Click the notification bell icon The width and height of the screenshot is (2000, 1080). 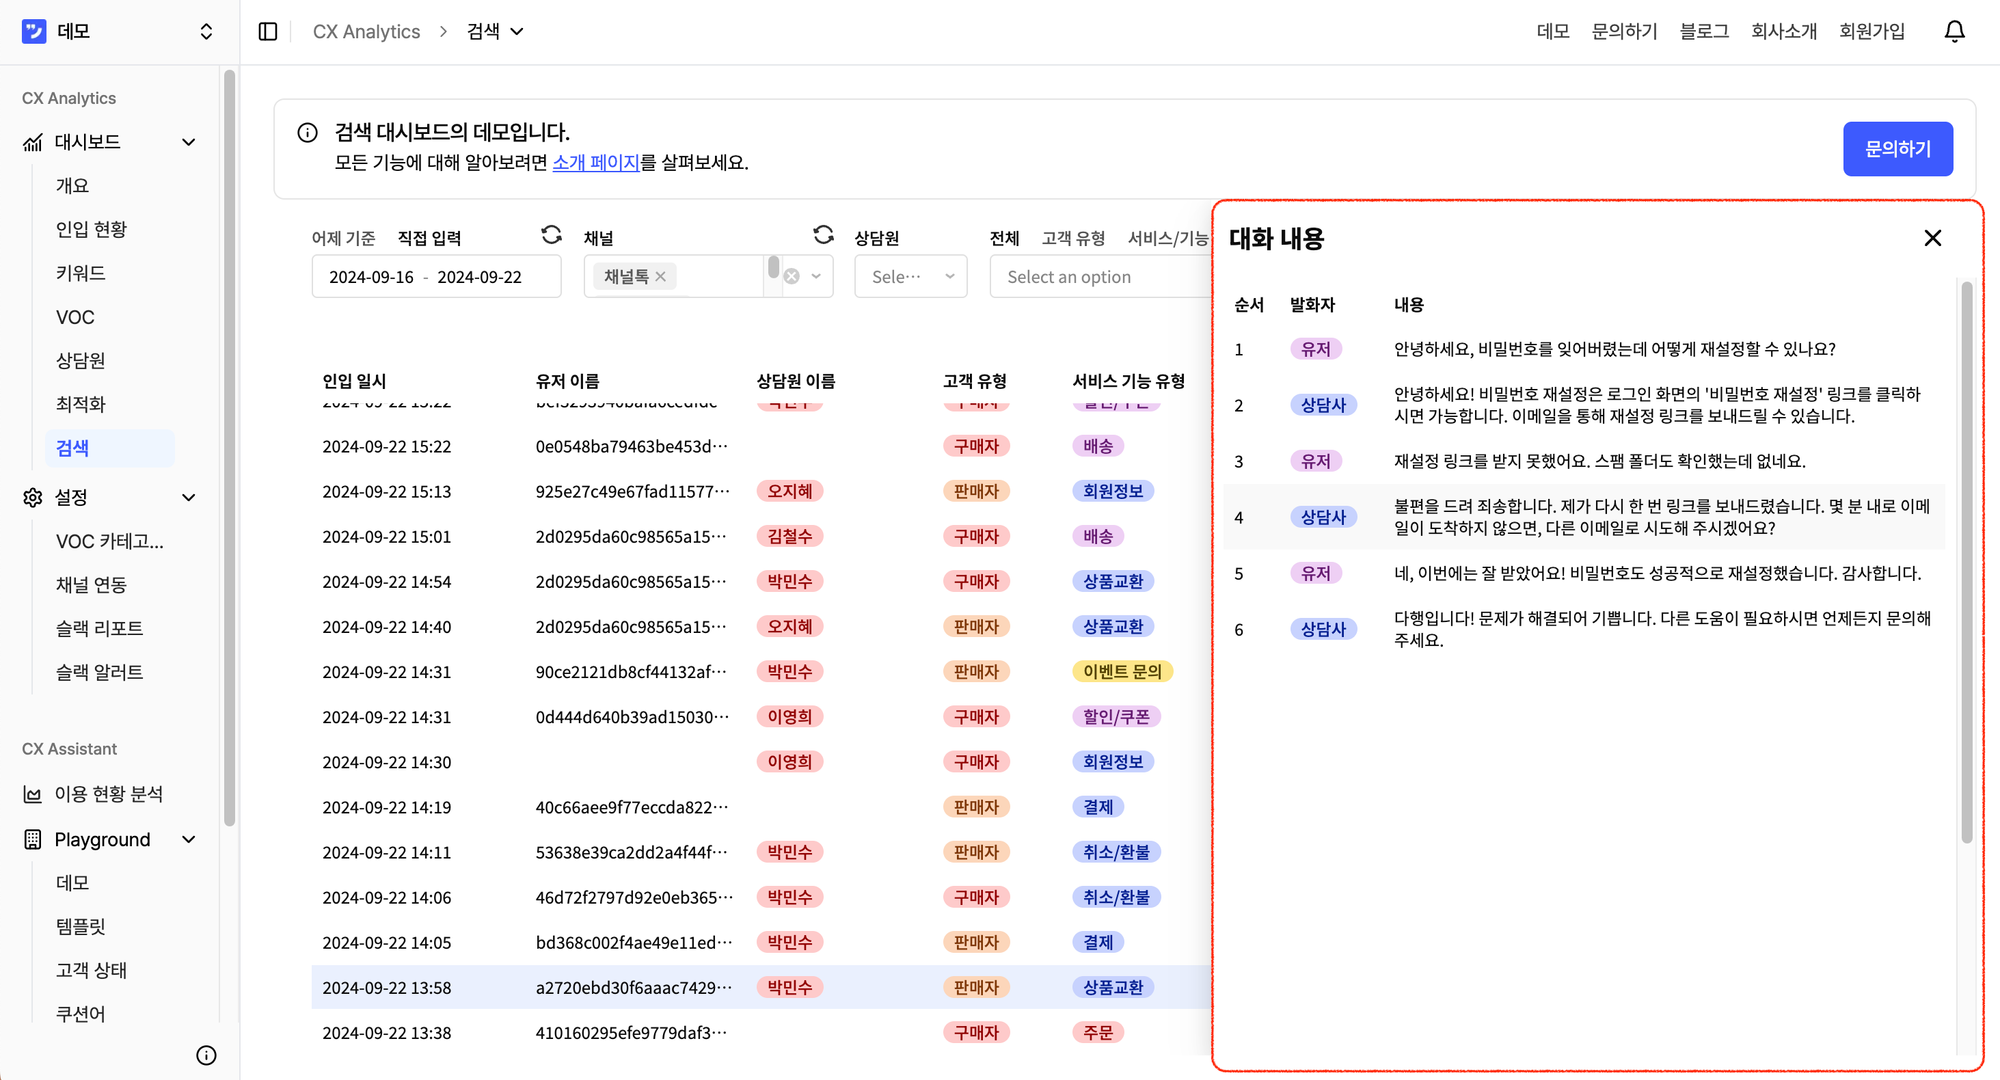[x=1955, y=31]
